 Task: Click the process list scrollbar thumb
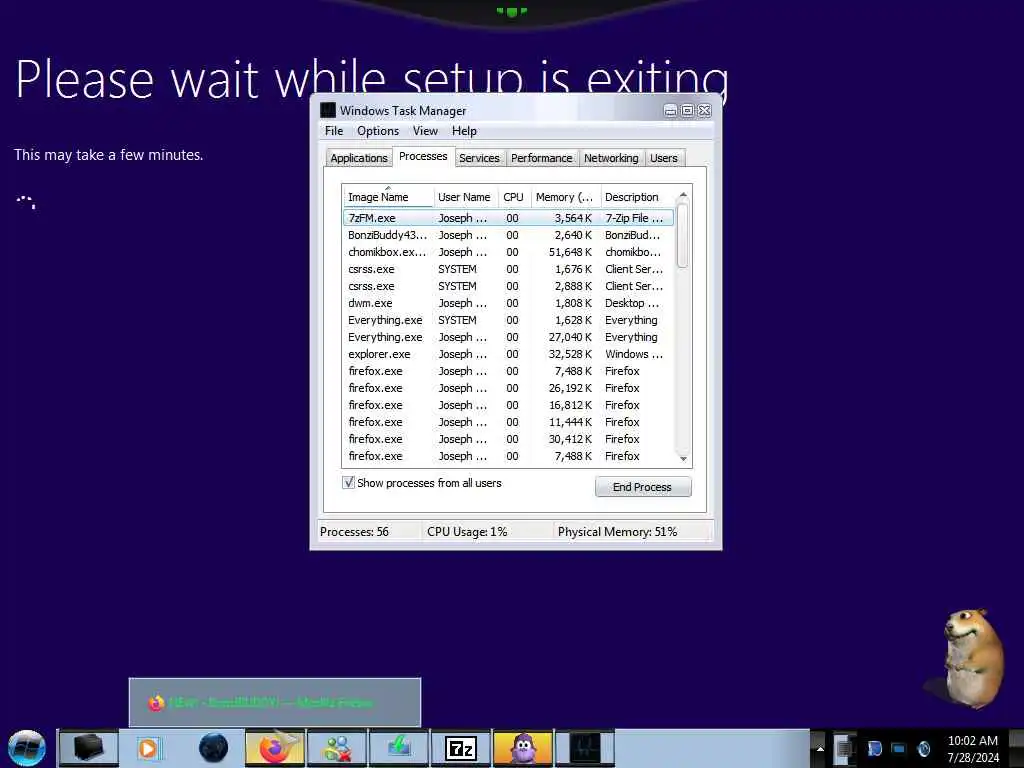coord(683,236)
